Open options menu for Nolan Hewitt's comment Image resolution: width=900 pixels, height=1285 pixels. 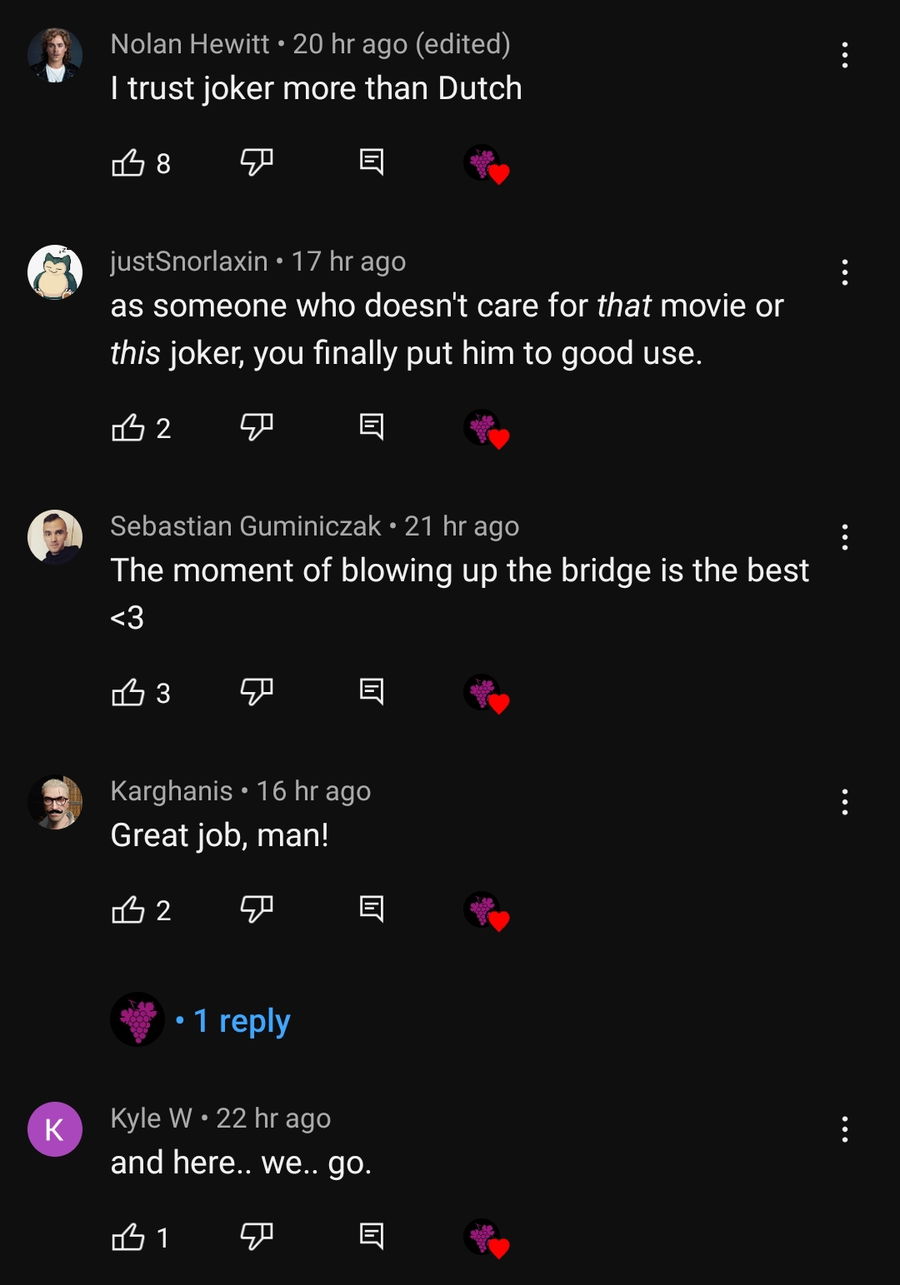coord(845,55)
